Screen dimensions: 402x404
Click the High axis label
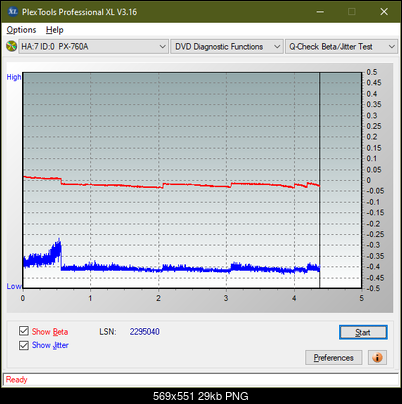tap(14, 77)
